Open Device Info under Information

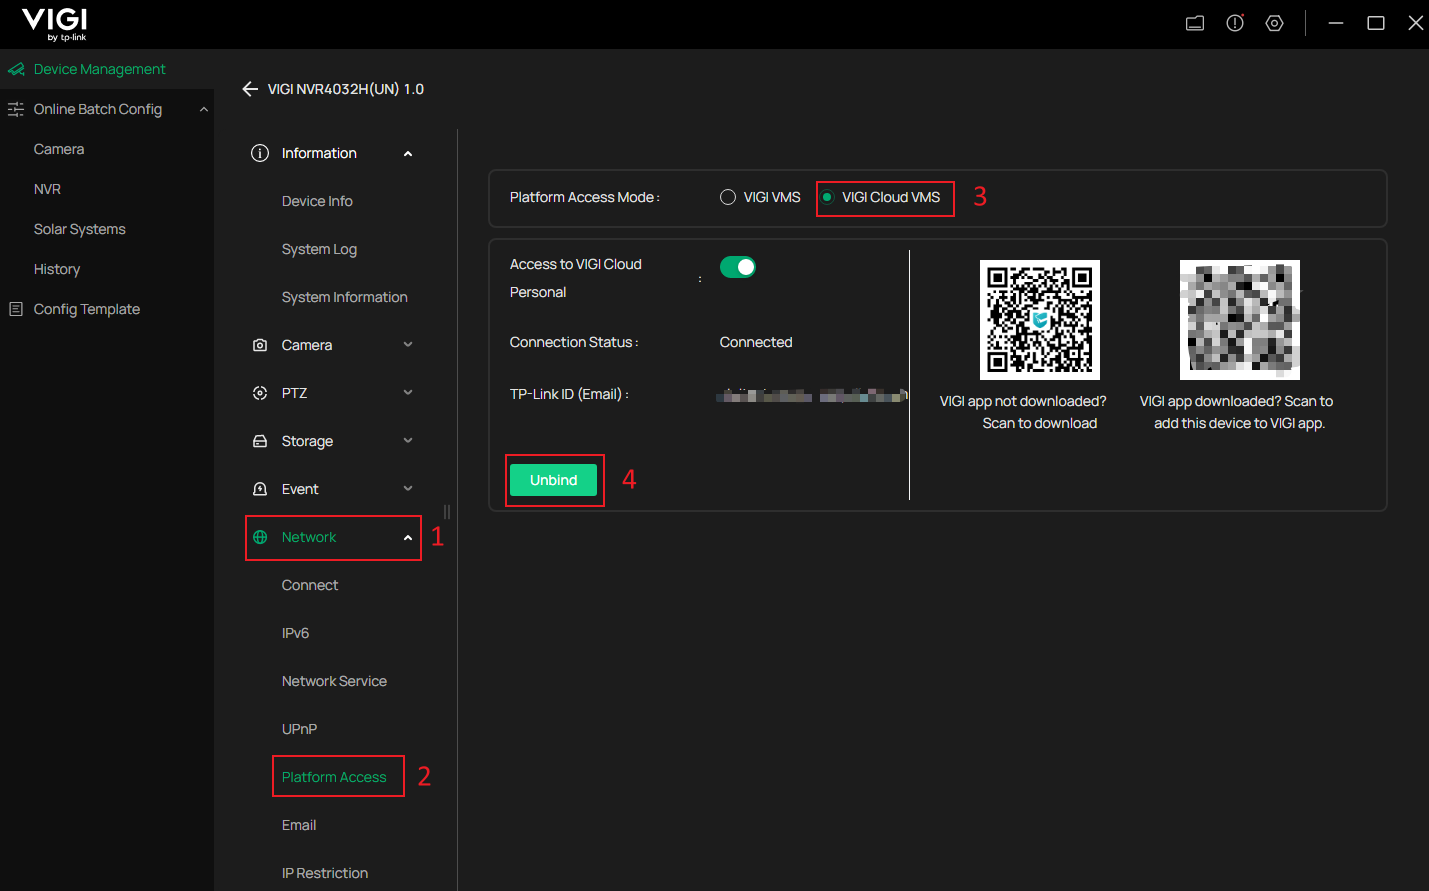[317, 201]
